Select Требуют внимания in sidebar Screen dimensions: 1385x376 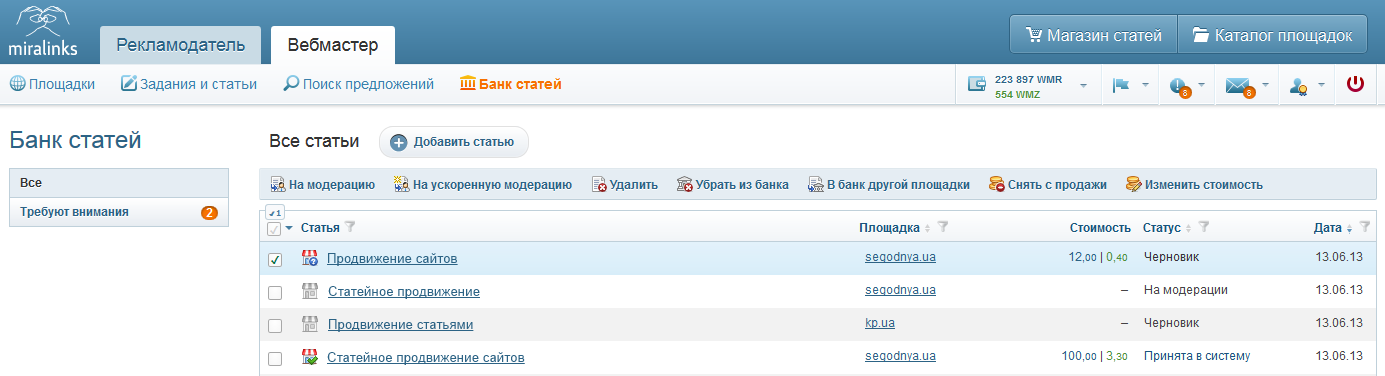[119, 212]
